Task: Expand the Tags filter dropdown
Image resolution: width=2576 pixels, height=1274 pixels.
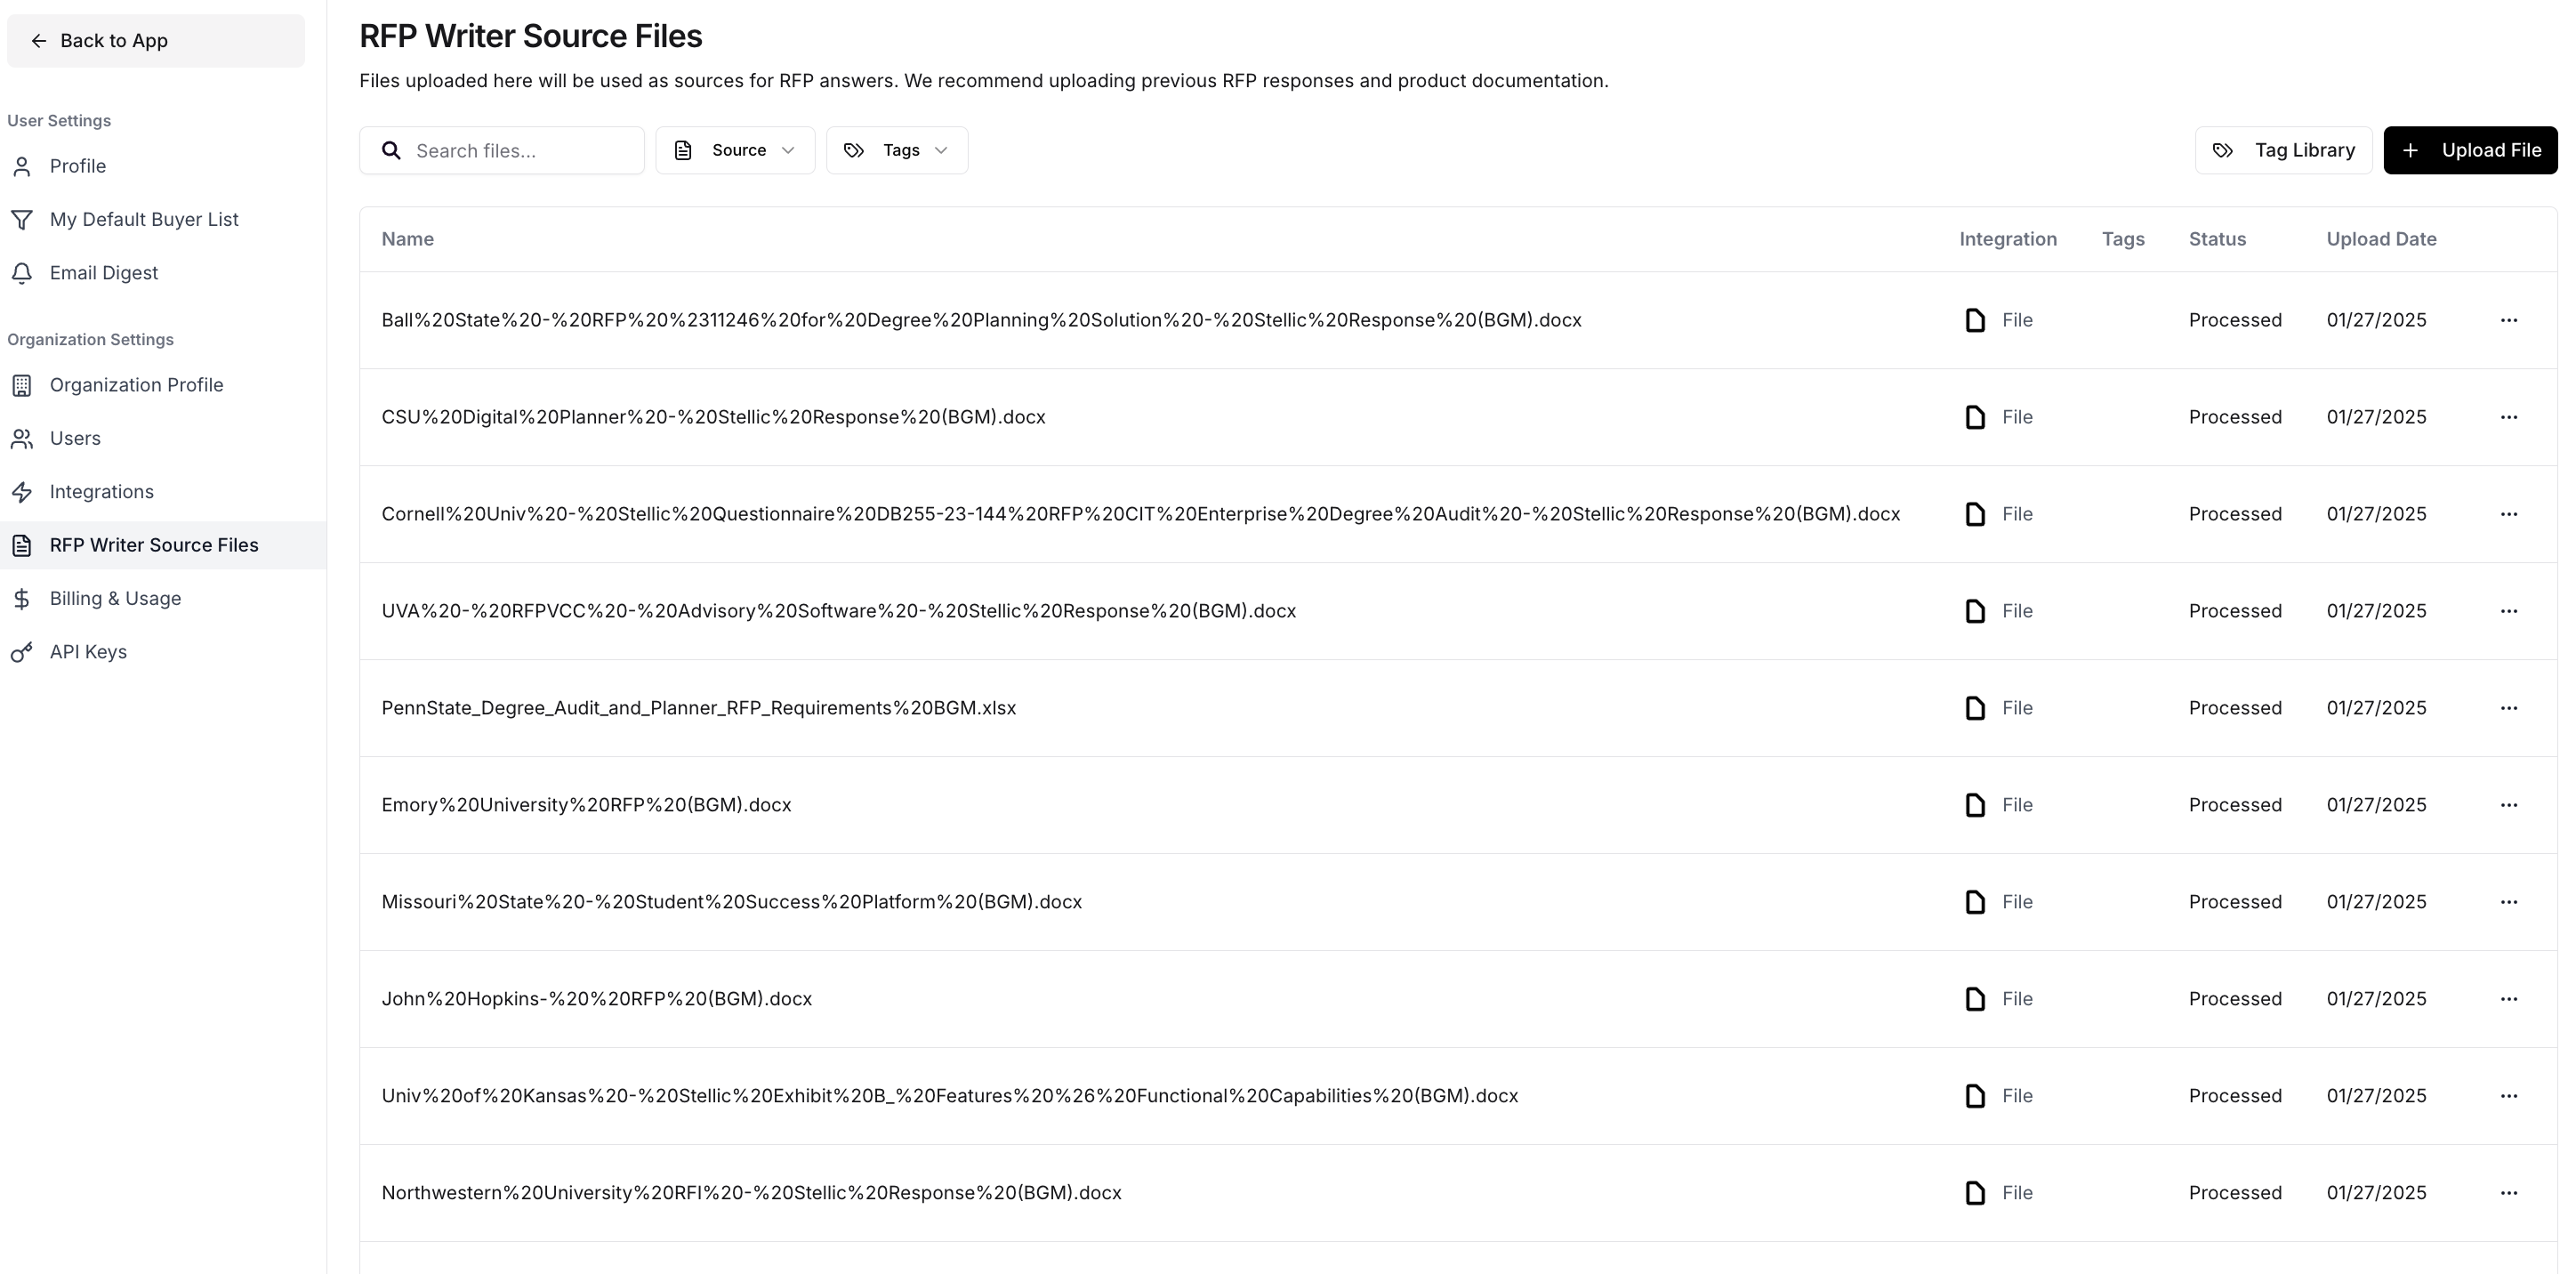Action: click(x=895, y=149)
